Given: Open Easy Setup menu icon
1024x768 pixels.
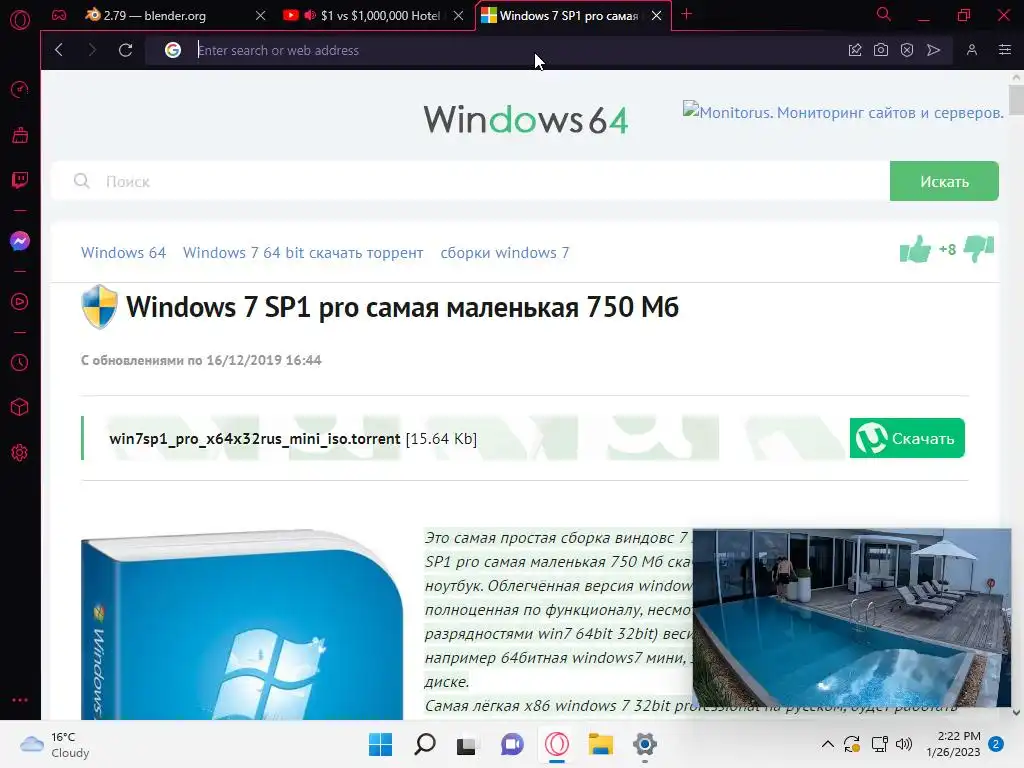Looking at the screenshot, I should [1005, 50].
